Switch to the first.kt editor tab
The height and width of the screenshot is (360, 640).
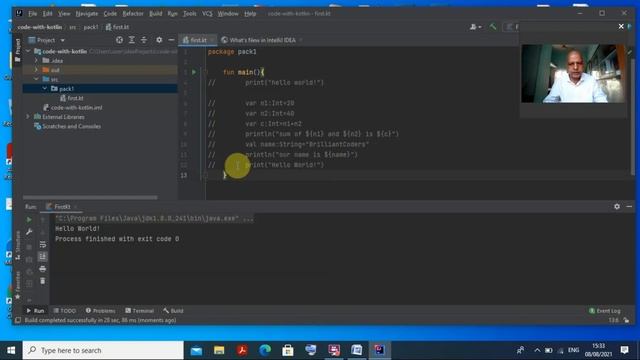coord(198,40)
